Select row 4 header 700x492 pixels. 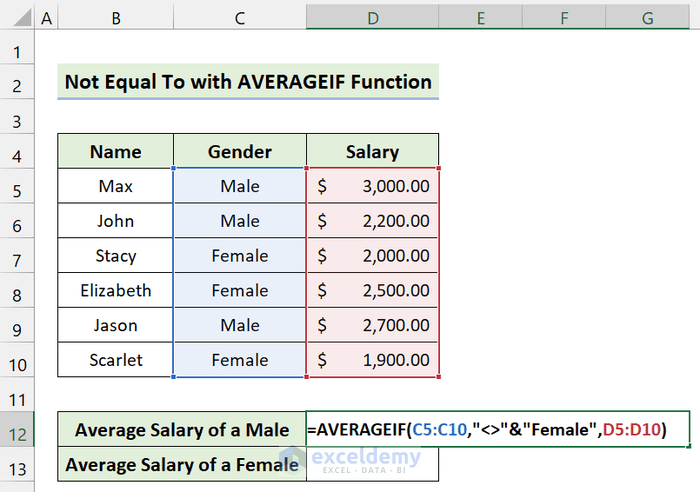17,151
